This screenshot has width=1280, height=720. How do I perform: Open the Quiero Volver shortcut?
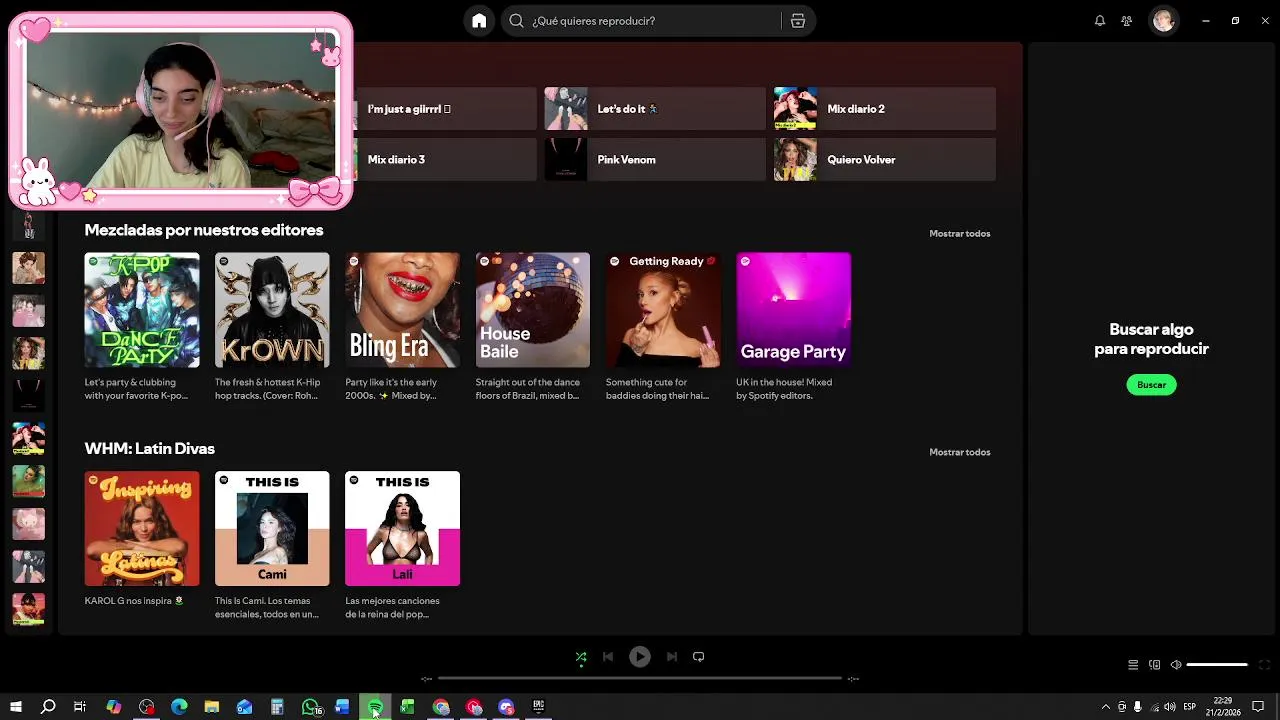(885, 160)
